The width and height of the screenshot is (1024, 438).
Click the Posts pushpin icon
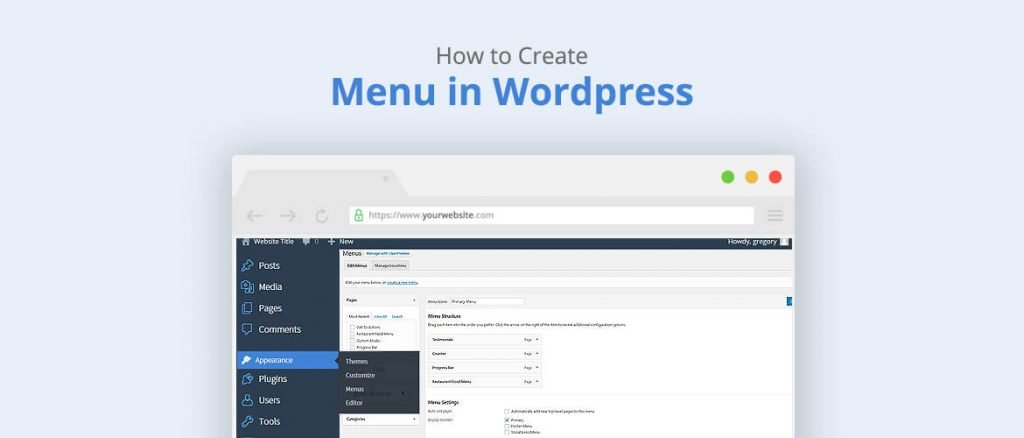pos(248,266)
